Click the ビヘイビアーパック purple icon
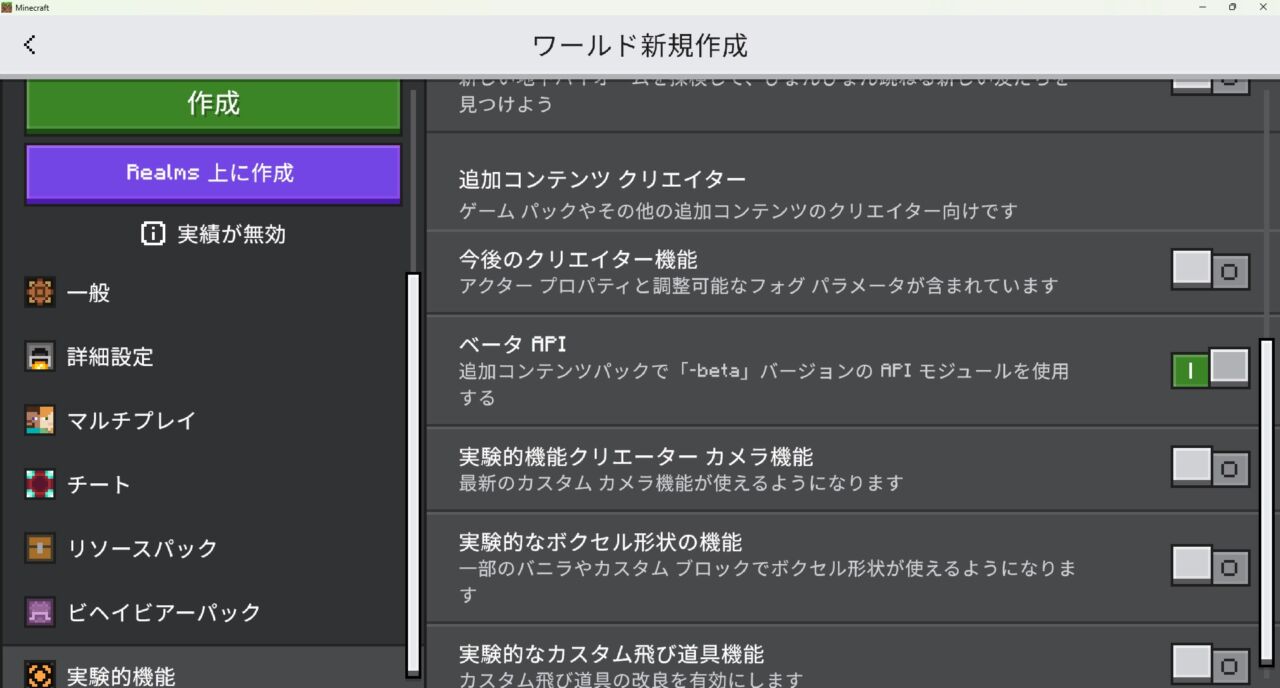The image size is (1280, 688). [x=40, y=612]
